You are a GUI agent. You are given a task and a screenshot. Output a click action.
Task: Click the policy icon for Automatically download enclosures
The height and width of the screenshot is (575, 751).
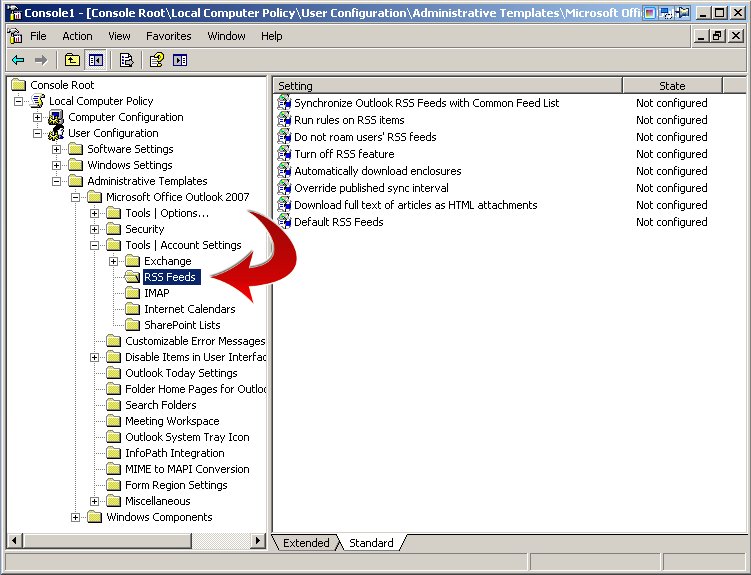click(x=284, y=171)
